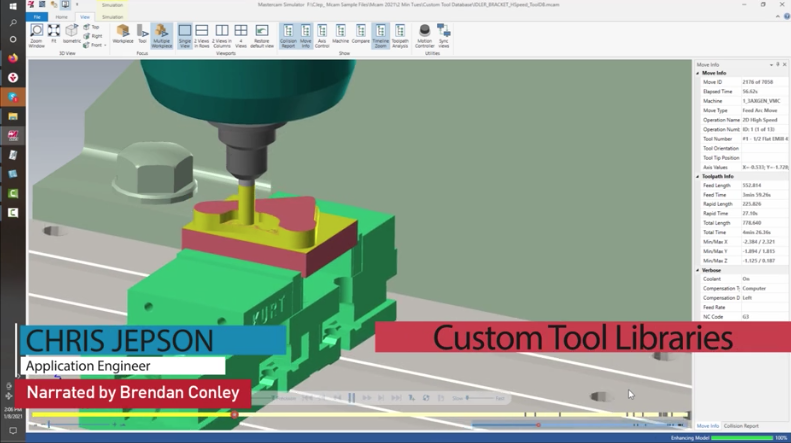Switch to the Home ribbon tab
Viewport: 791px width, 443px height.
point(62,17)
